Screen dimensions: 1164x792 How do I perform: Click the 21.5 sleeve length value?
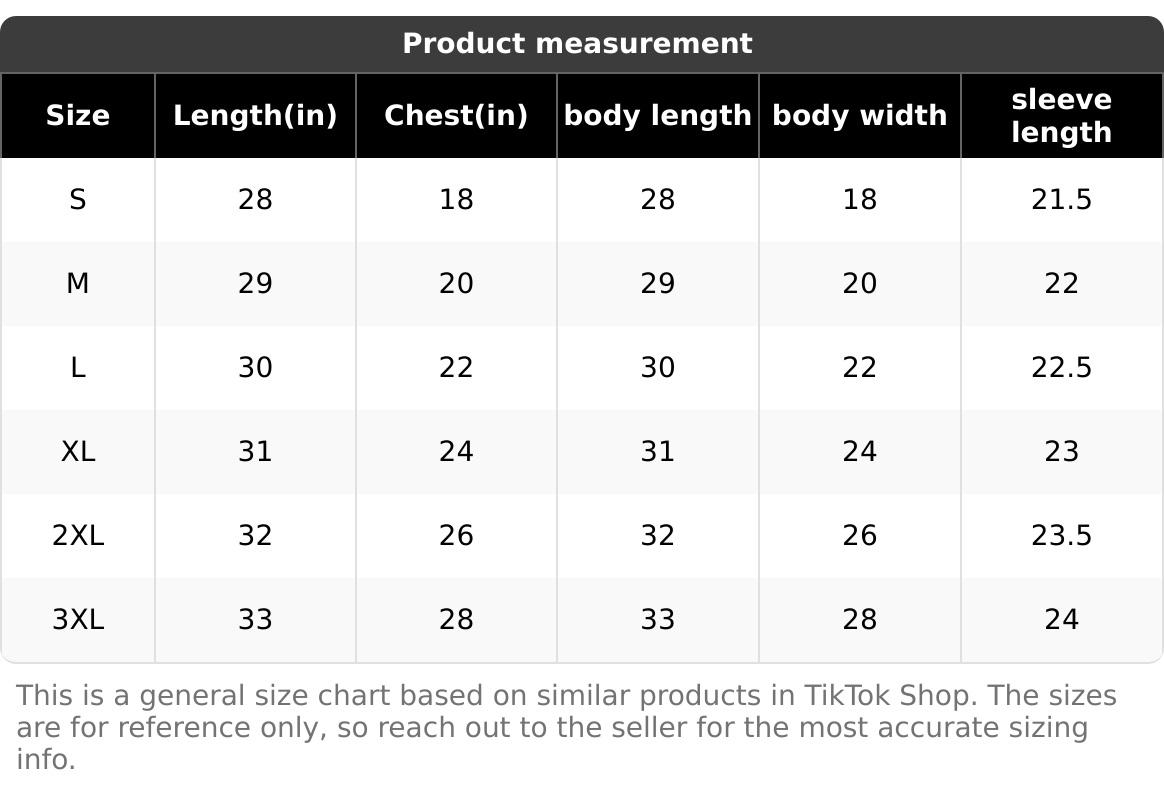click(1061, 200)
